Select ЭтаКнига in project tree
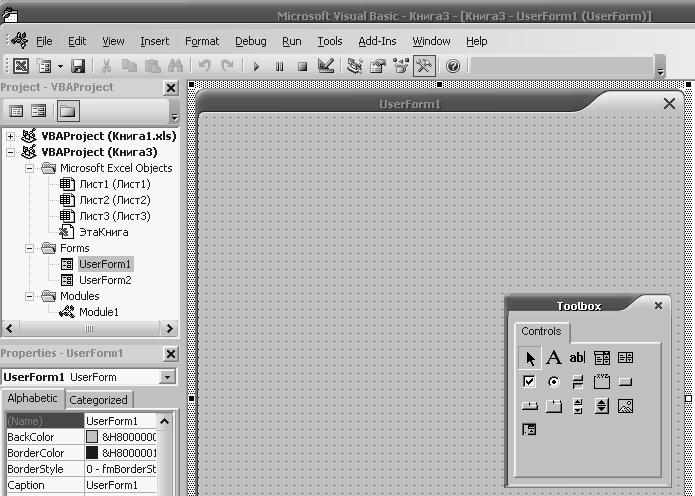This screenshot has height=496, width=695. tap(104, 232)
